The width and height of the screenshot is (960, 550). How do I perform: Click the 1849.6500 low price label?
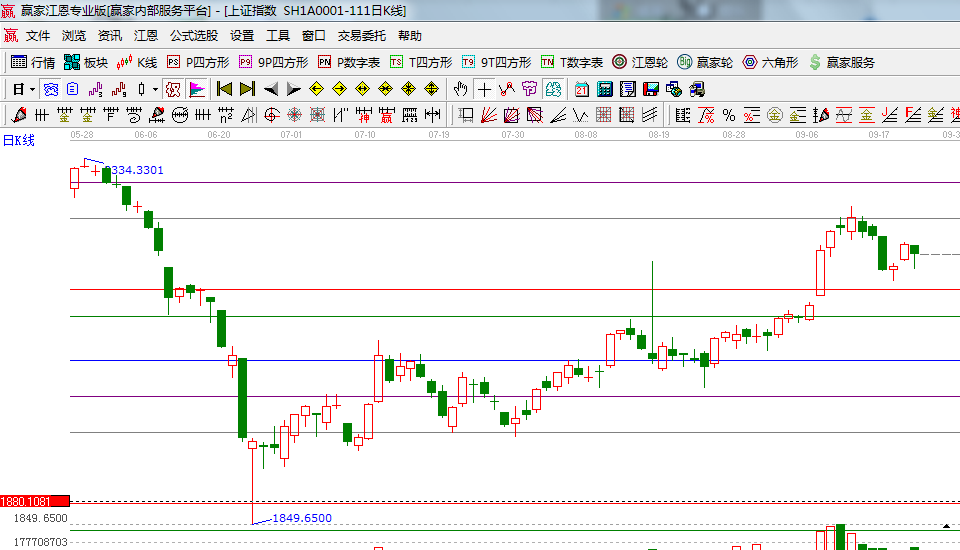tap(301, 518)
